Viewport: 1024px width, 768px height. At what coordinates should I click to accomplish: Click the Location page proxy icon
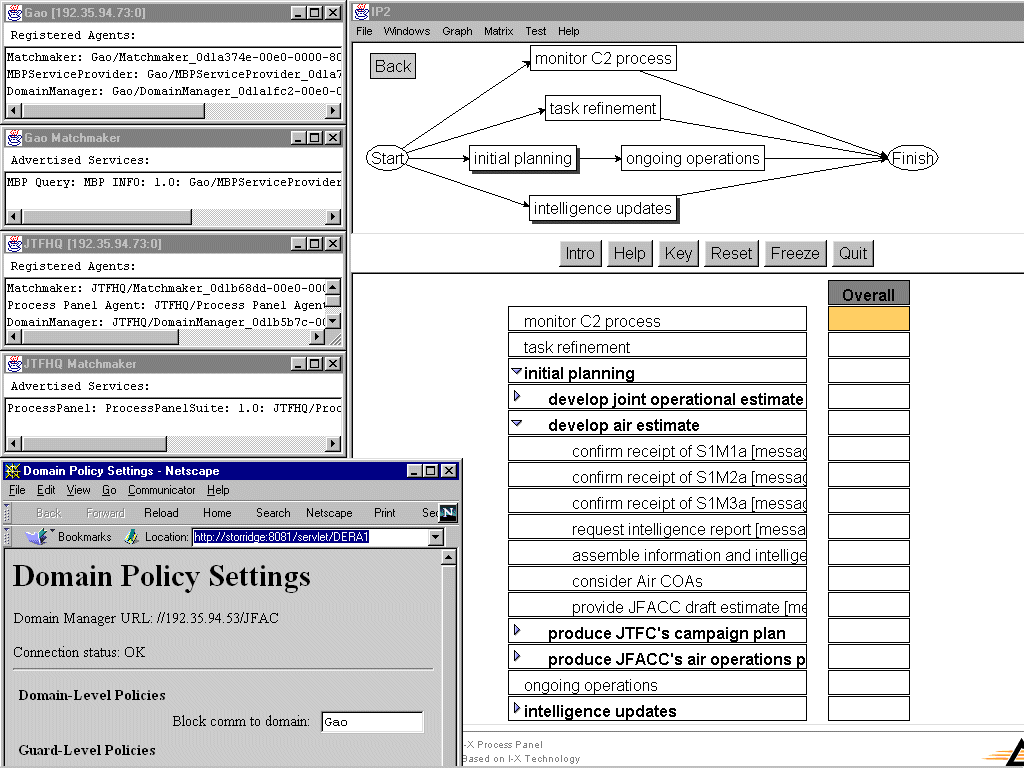coord(131,537)
